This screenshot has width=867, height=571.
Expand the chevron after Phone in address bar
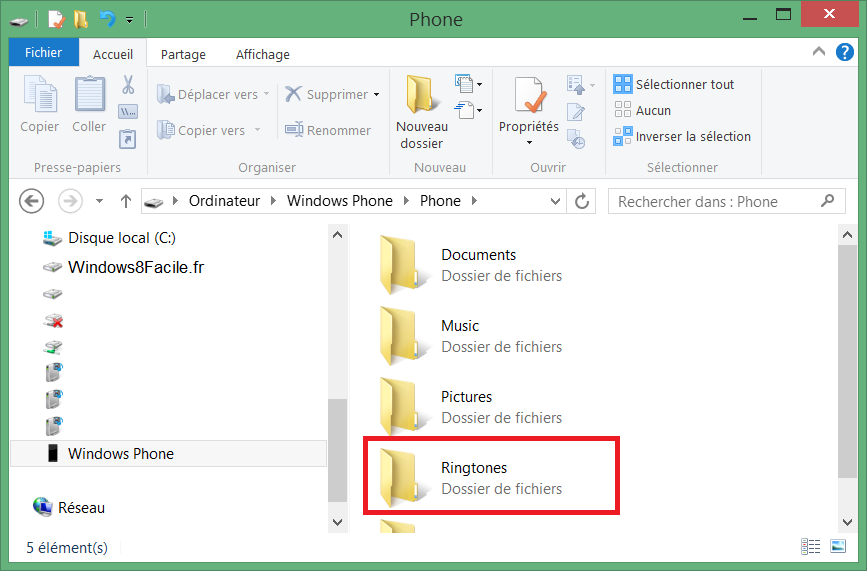(x=474, y=201)
